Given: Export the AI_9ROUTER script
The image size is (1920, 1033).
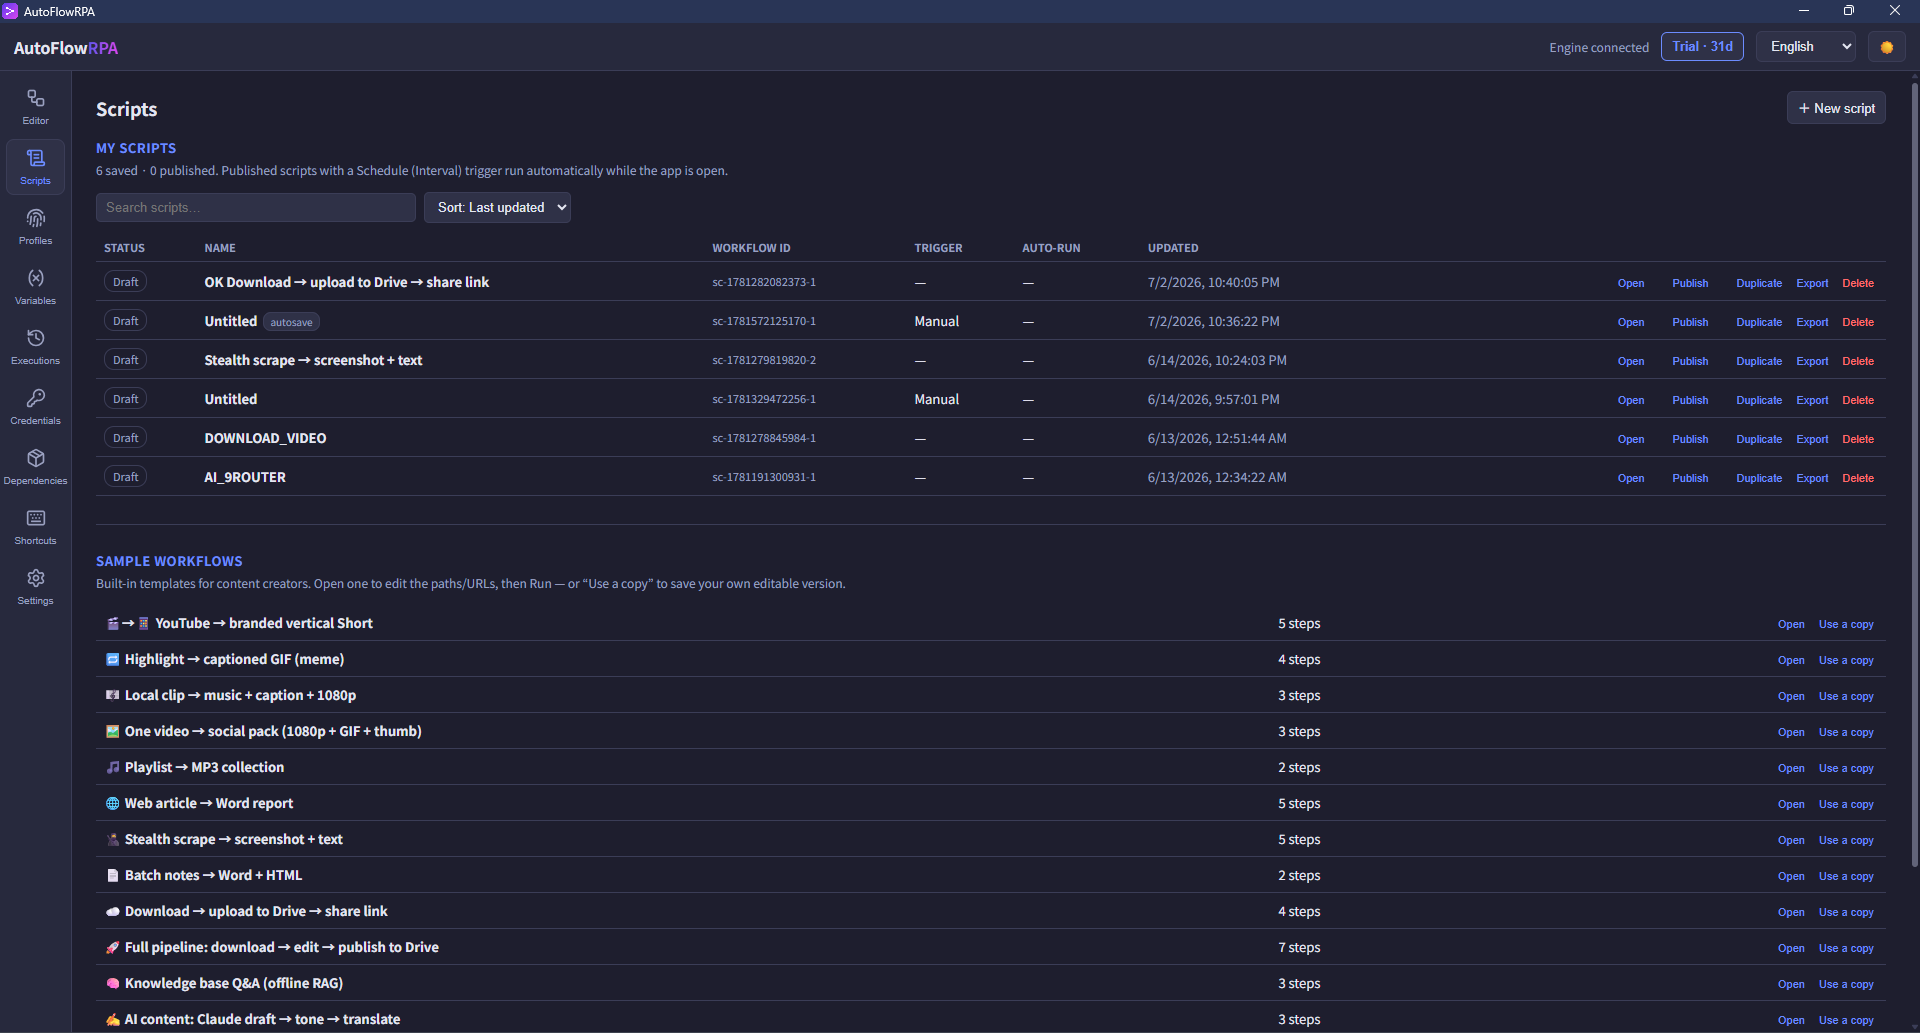Looking at the screenshot, I should click(x=1812, y=478).
